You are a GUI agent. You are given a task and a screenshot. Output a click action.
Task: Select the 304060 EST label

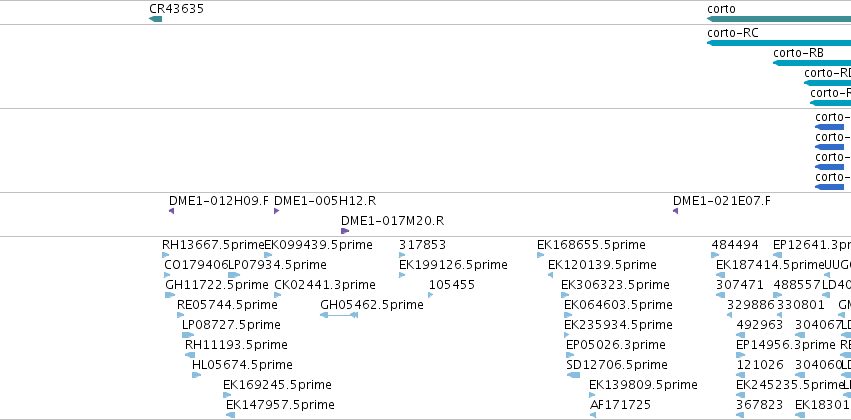(818, 365)
